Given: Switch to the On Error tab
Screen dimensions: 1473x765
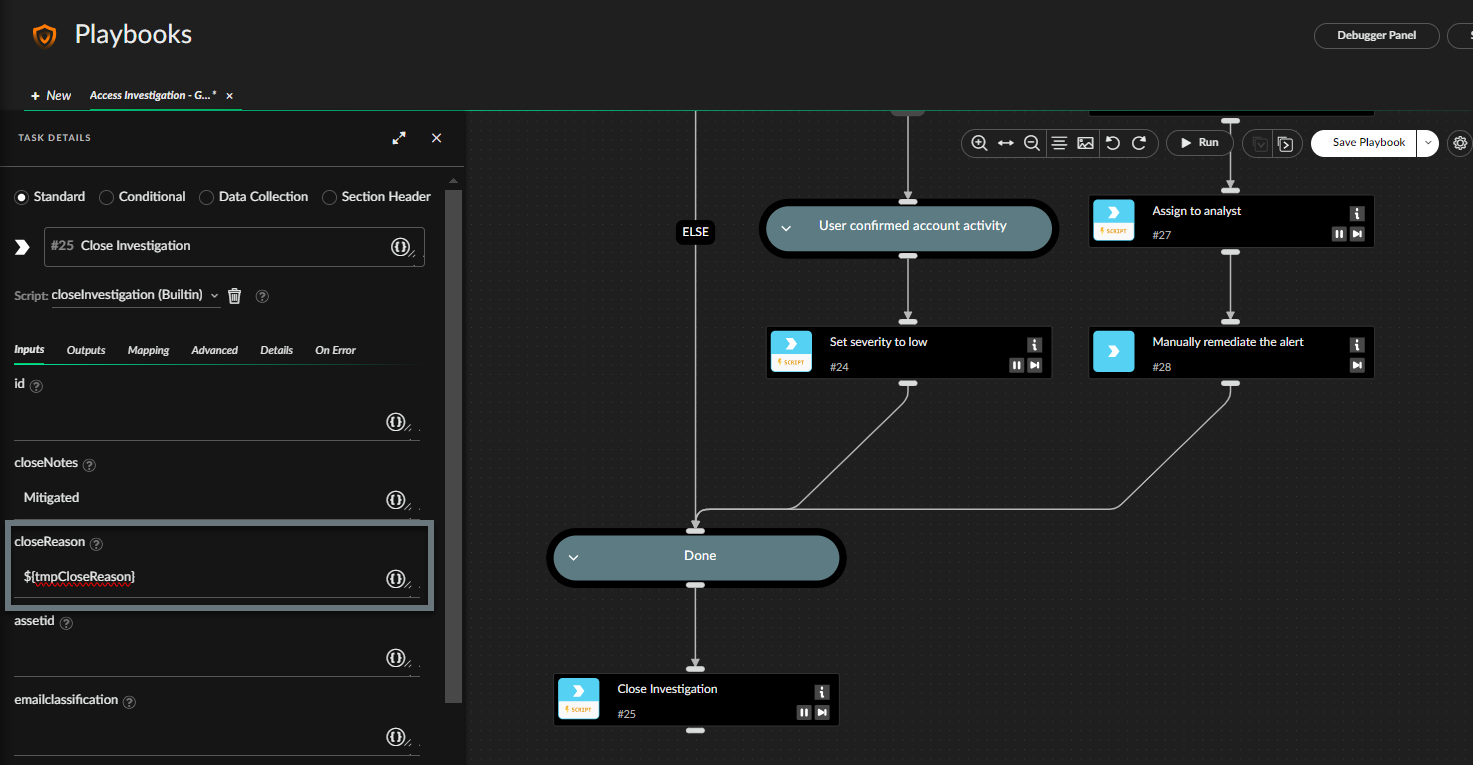Looking at the screenshot, I should (335, 350).
